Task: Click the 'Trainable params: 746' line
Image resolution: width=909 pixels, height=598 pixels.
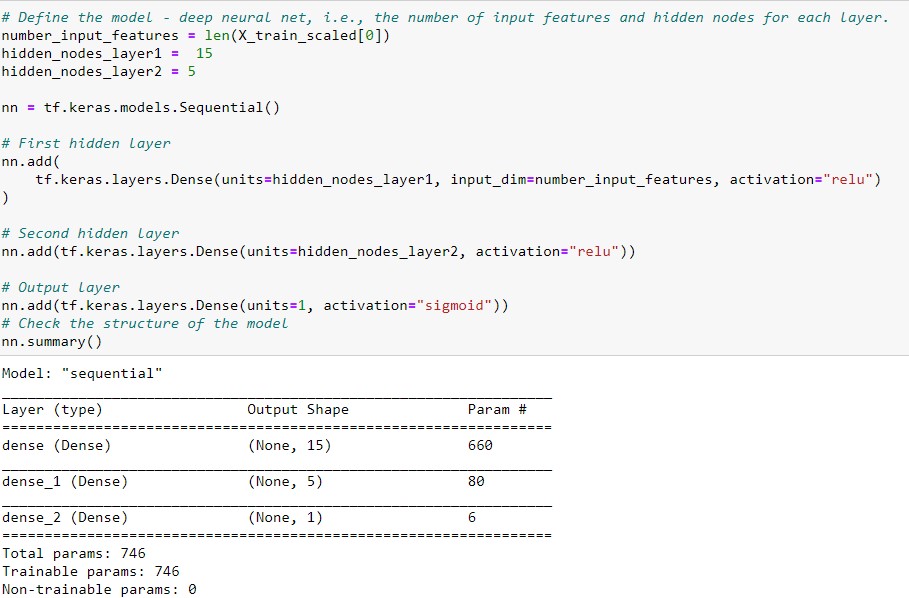Action: click(x=90, y=571)
